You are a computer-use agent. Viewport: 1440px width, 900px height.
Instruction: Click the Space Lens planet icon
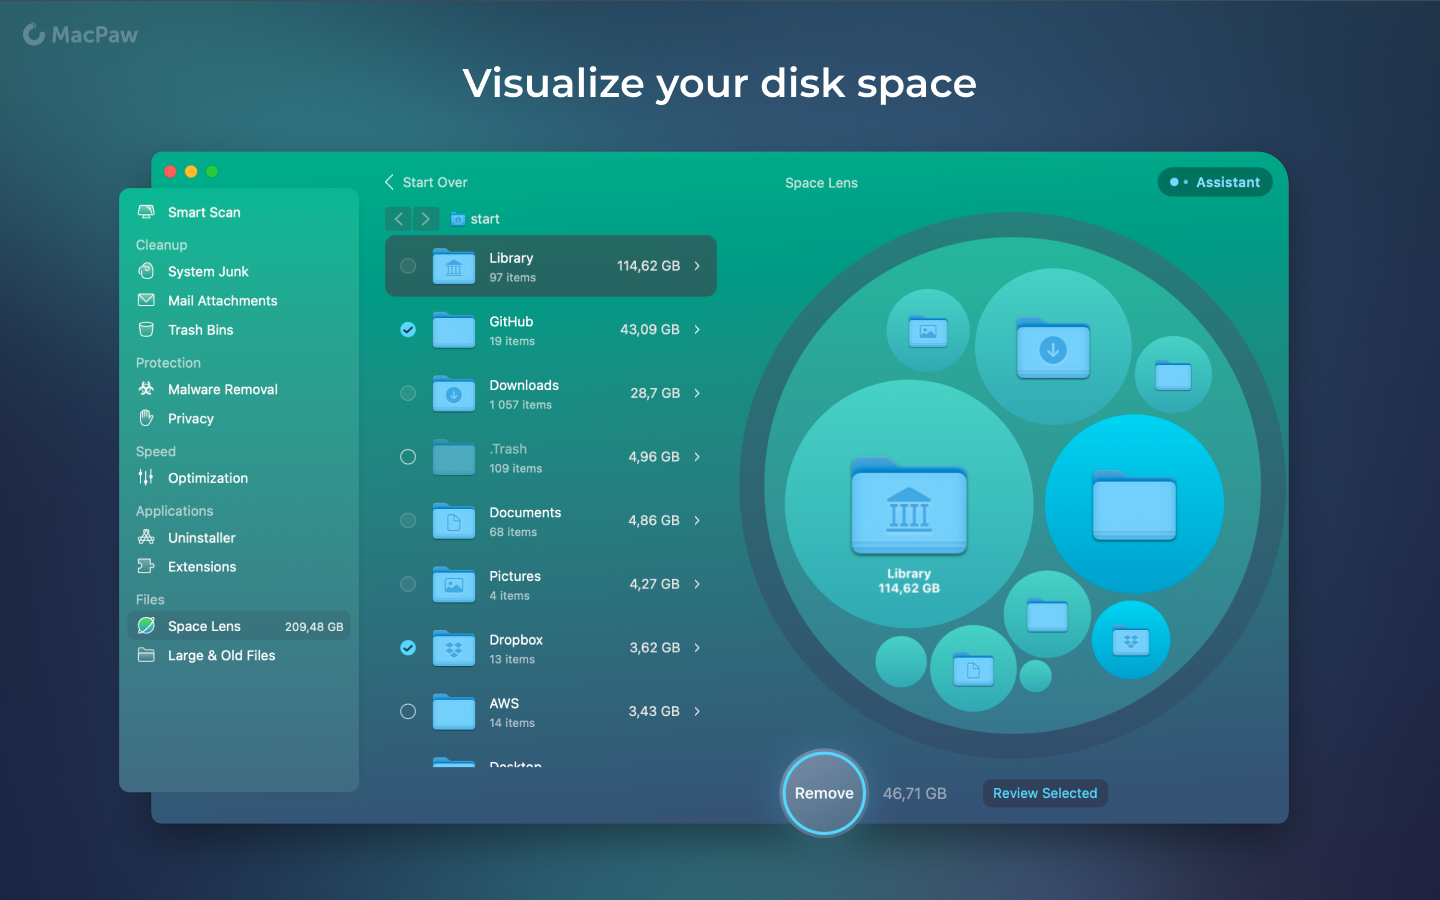click(146, 626)
